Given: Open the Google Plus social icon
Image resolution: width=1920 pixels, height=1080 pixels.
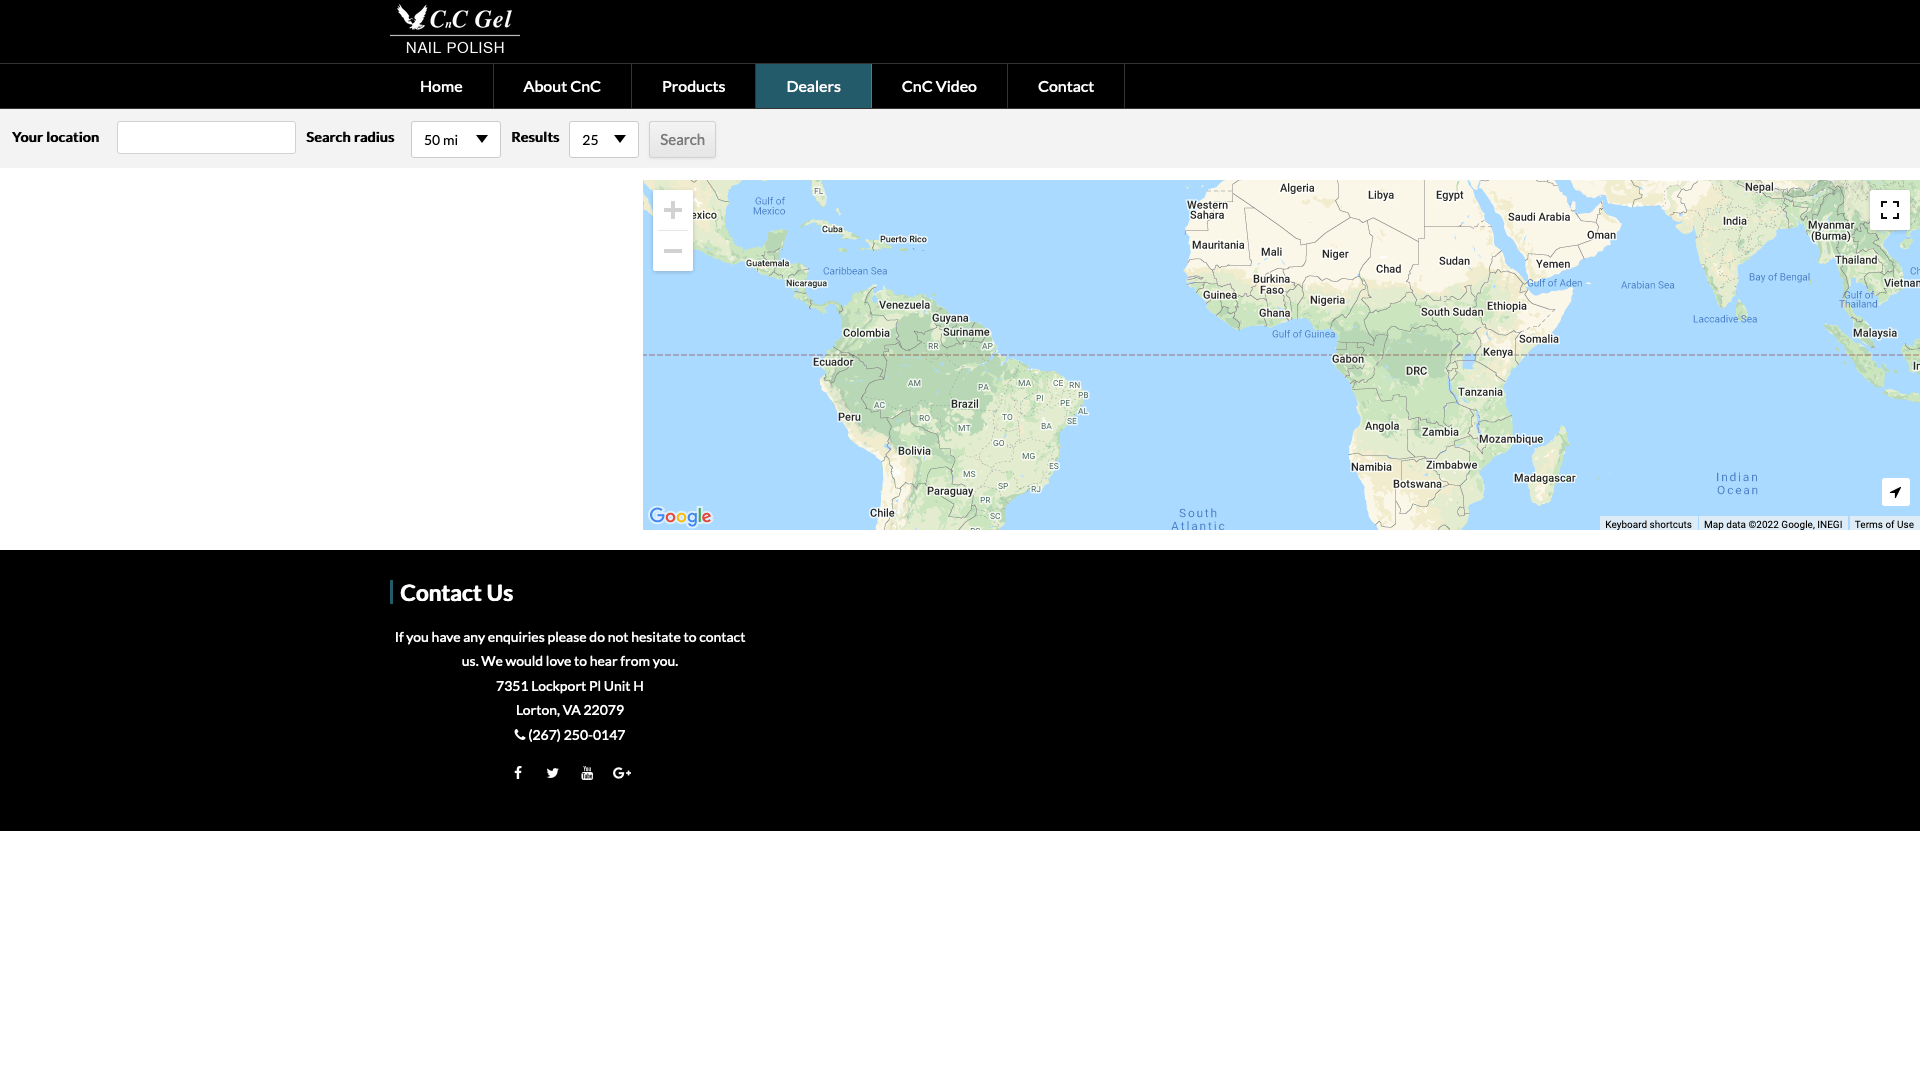Looking at the screenshot, I should tap(622, 773).
